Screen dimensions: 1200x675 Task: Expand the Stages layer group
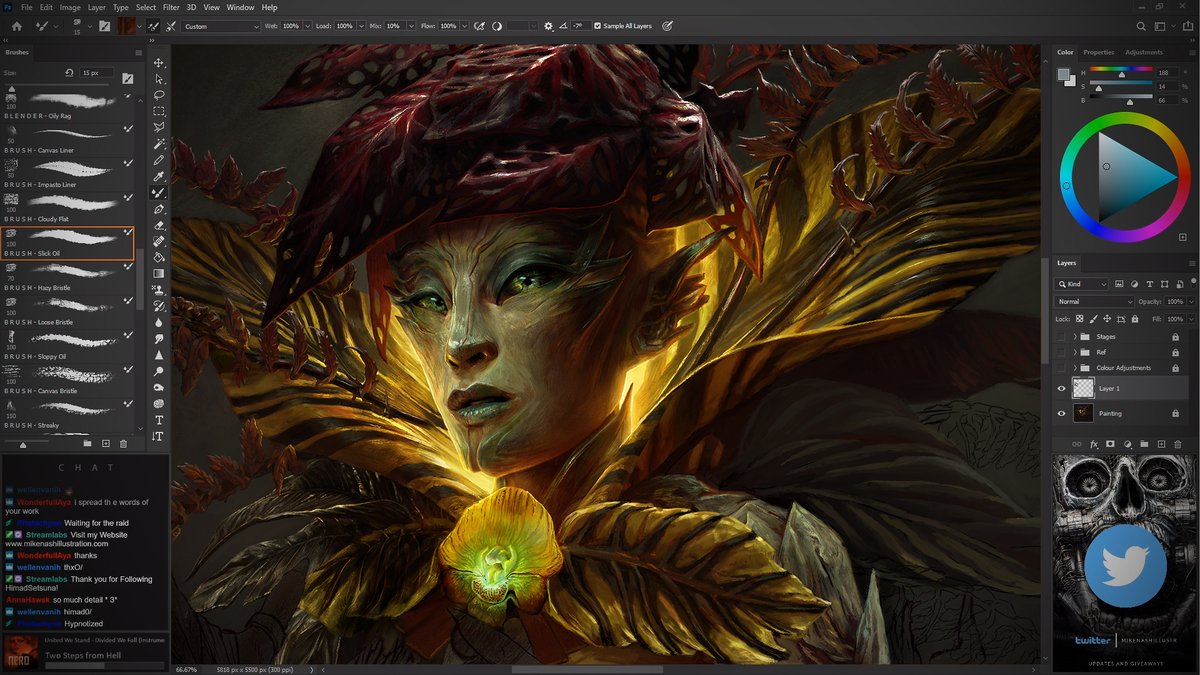1076,337
